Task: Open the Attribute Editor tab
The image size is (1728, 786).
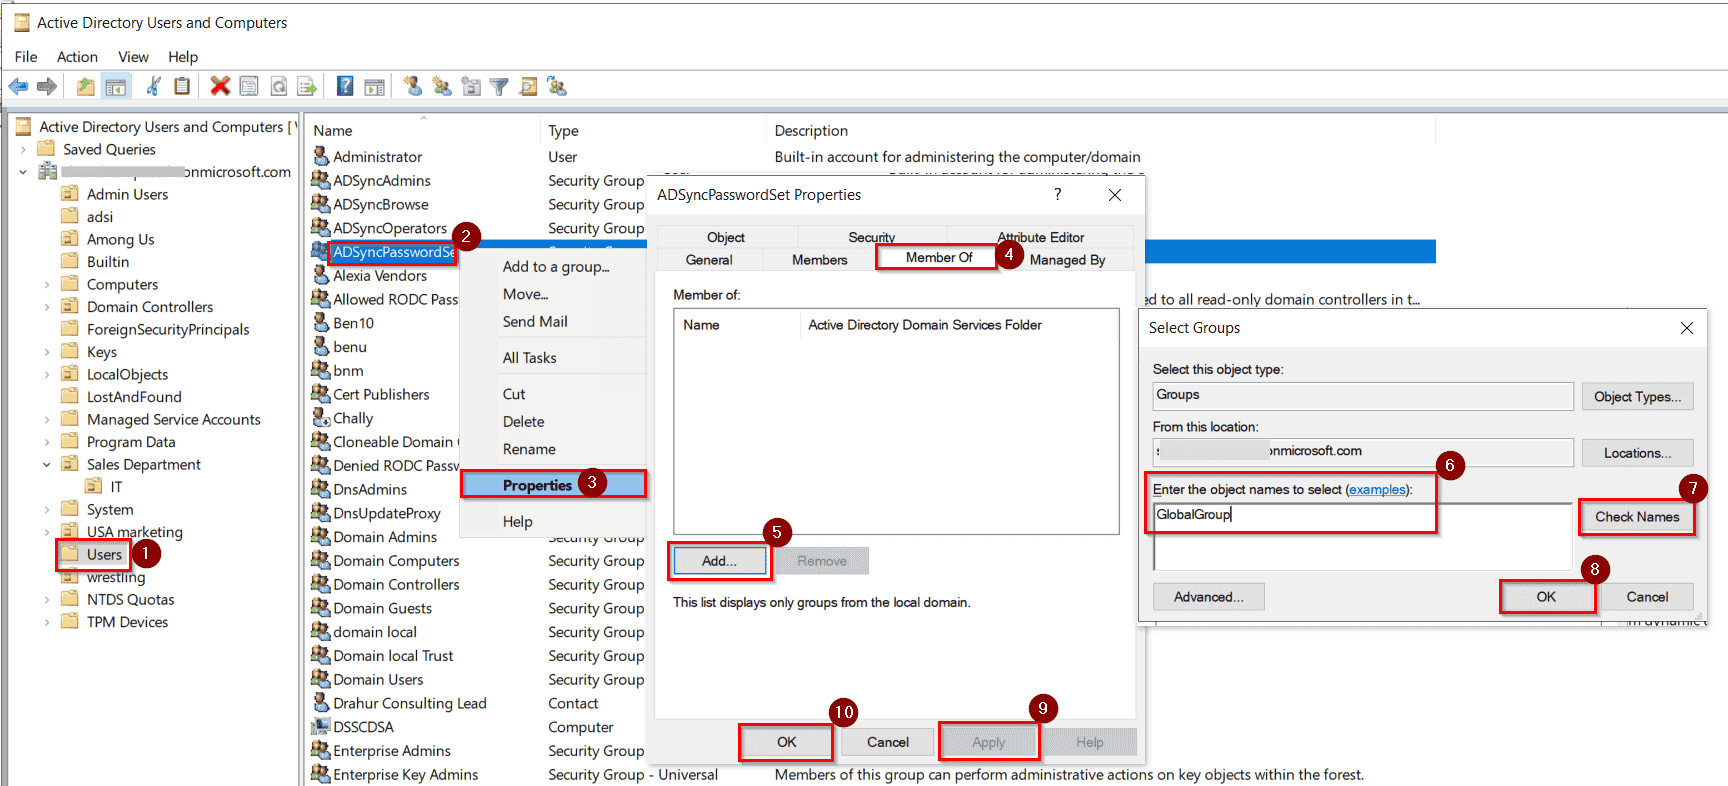Action: (1040, 237)
